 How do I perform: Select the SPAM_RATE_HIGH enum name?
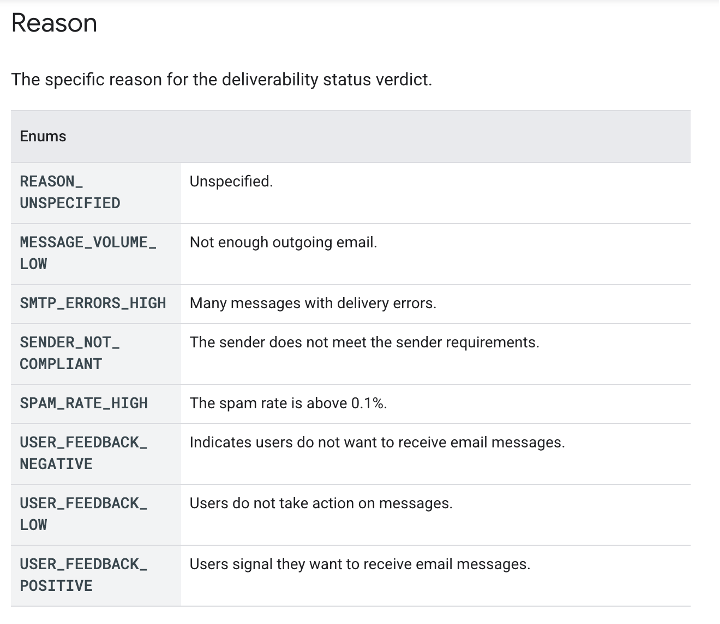(x=84, y=403)
